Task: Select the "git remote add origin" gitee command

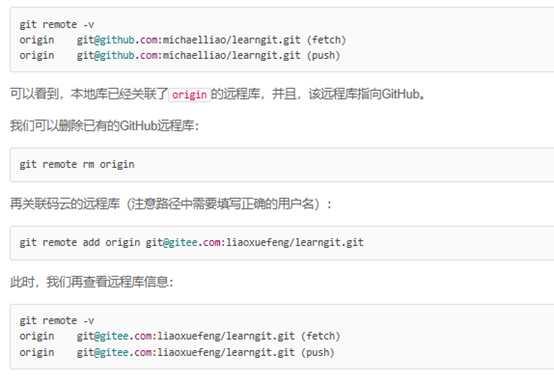Action: tap(191, 242)
